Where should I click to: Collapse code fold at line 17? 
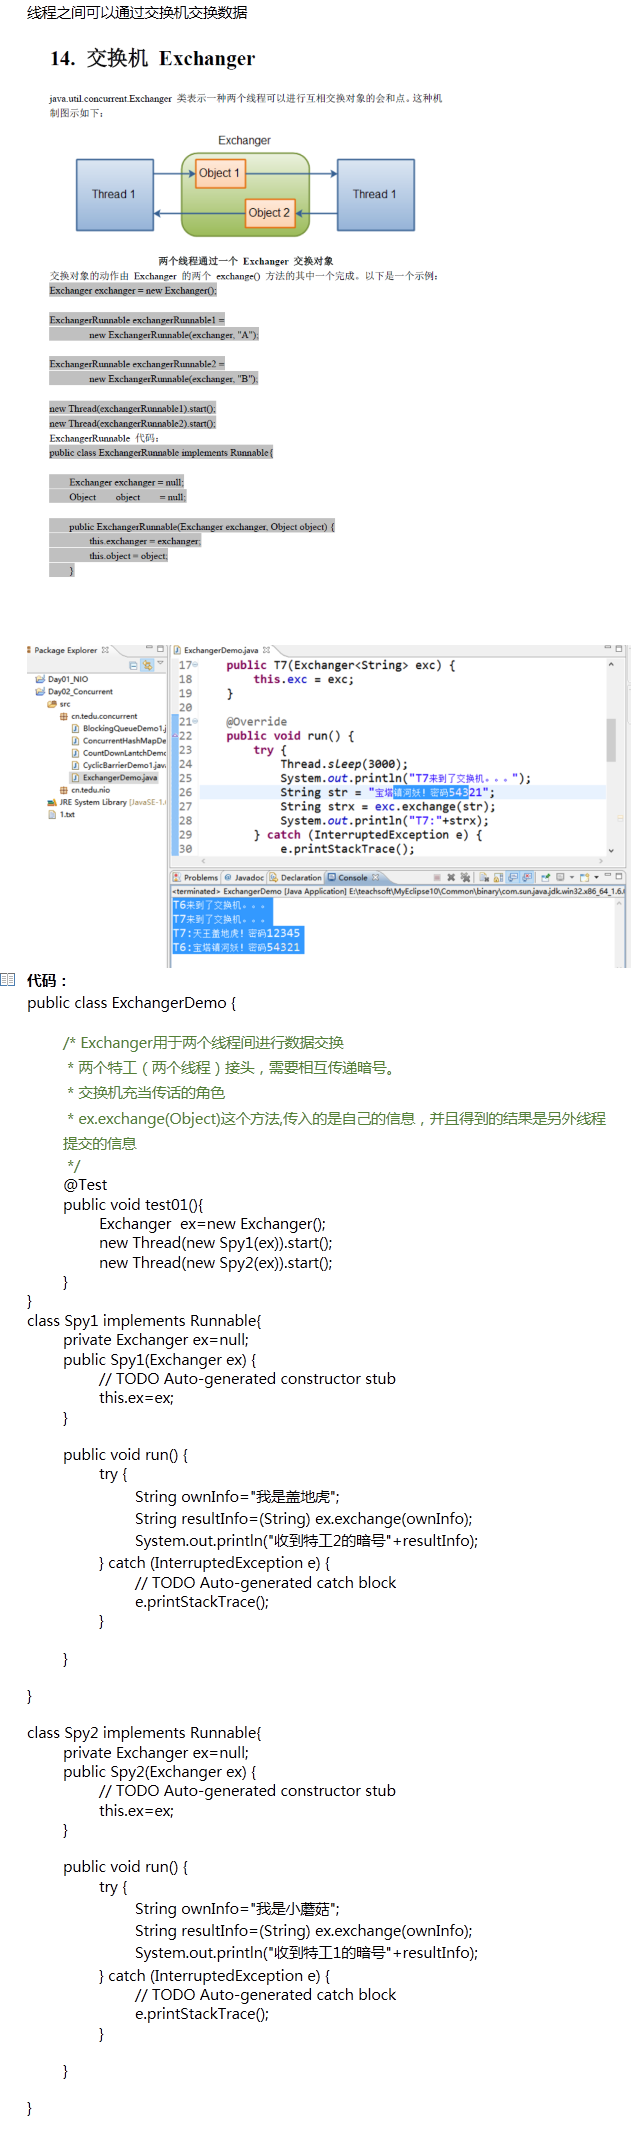click(x=196, y=665)
